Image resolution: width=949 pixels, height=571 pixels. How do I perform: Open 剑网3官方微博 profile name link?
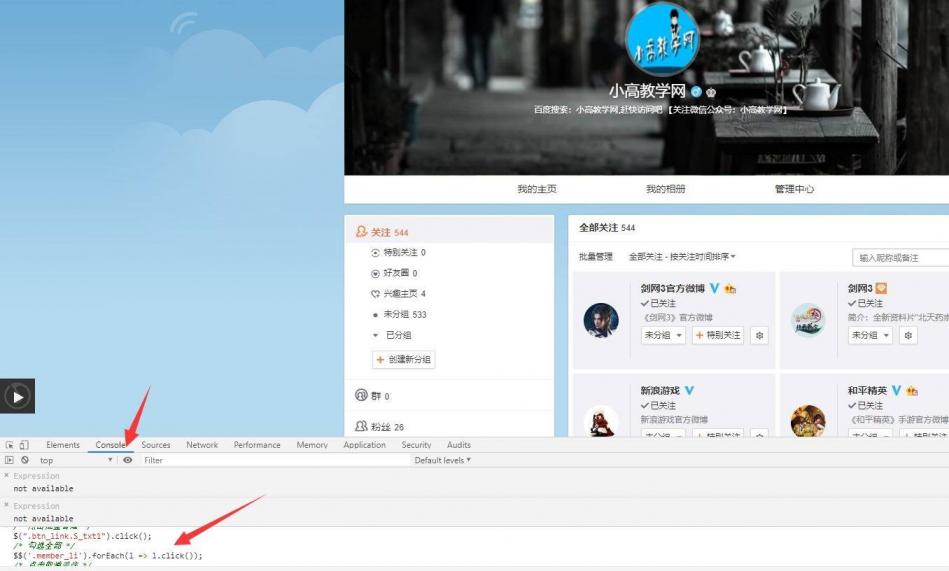tap(673, 288)
